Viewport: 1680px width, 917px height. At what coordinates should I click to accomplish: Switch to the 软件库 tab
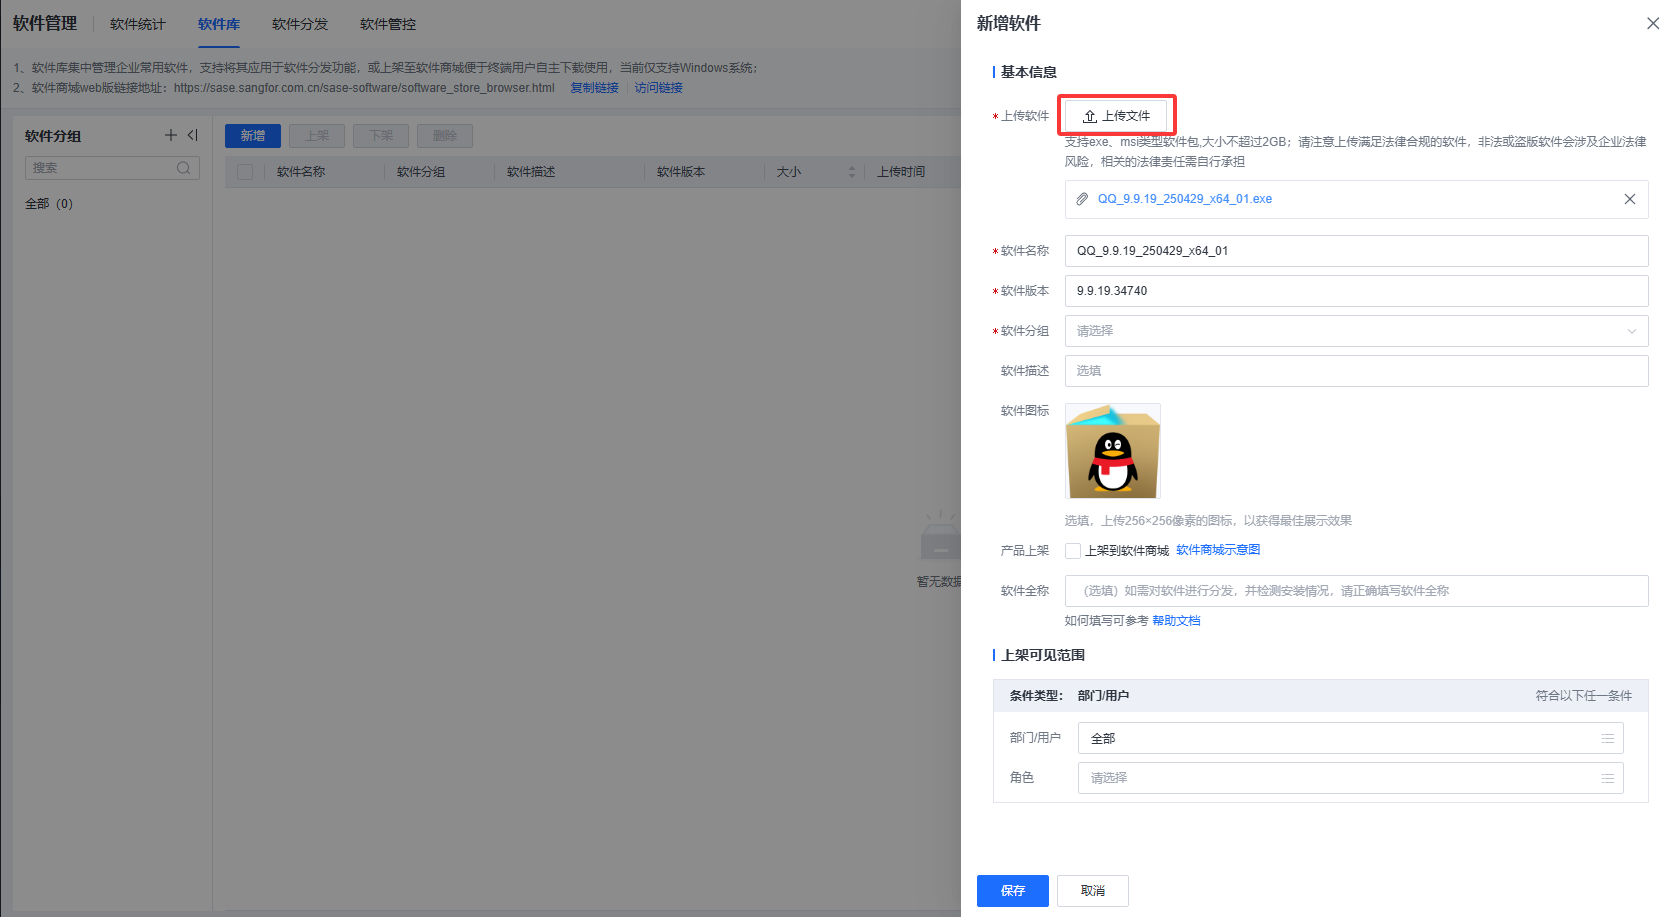pyautogui.click(x=219, y=24)
